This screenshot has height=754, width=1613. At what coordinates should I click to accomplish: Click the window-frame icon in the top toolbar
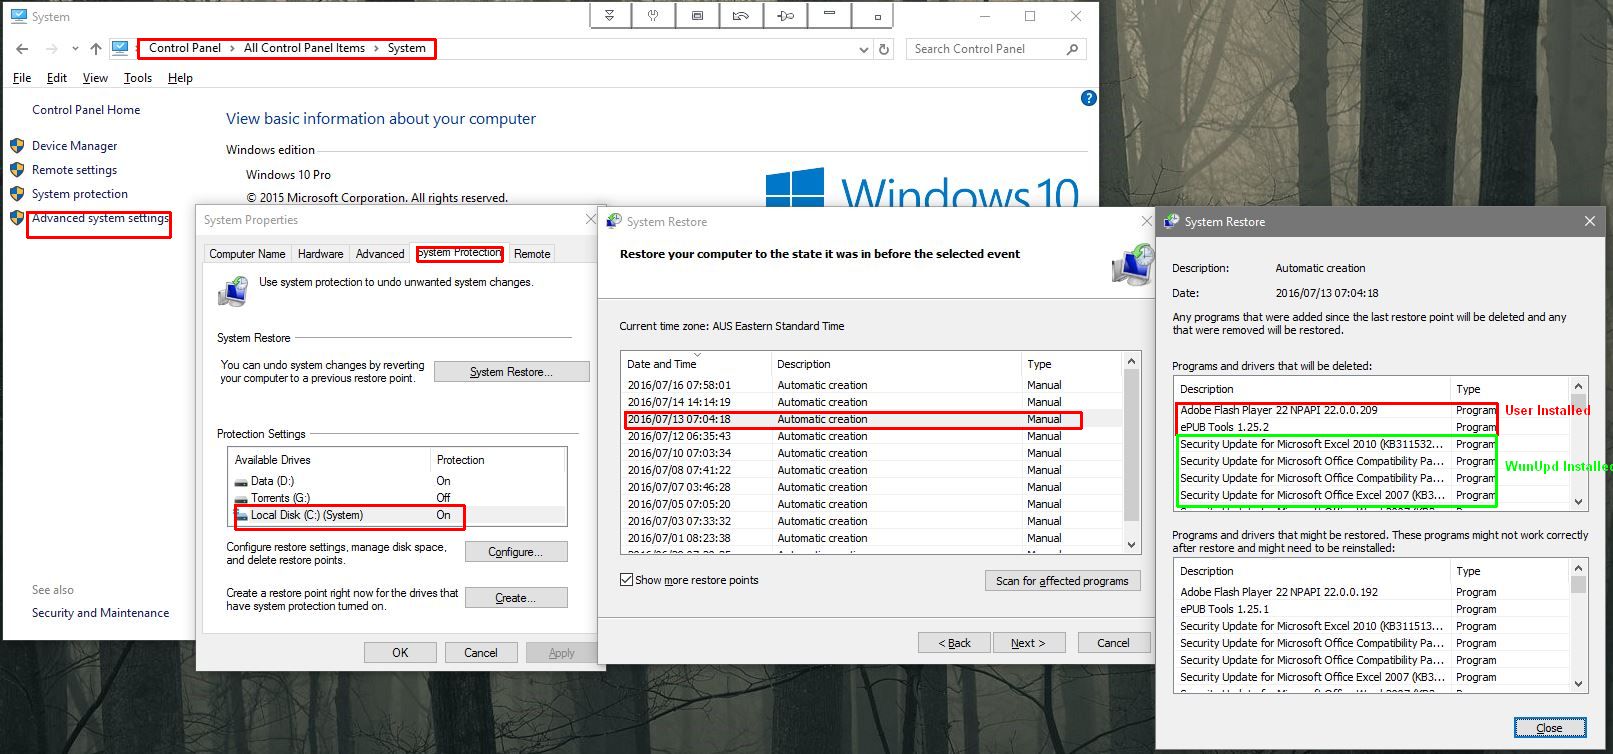tap(697, 16)
